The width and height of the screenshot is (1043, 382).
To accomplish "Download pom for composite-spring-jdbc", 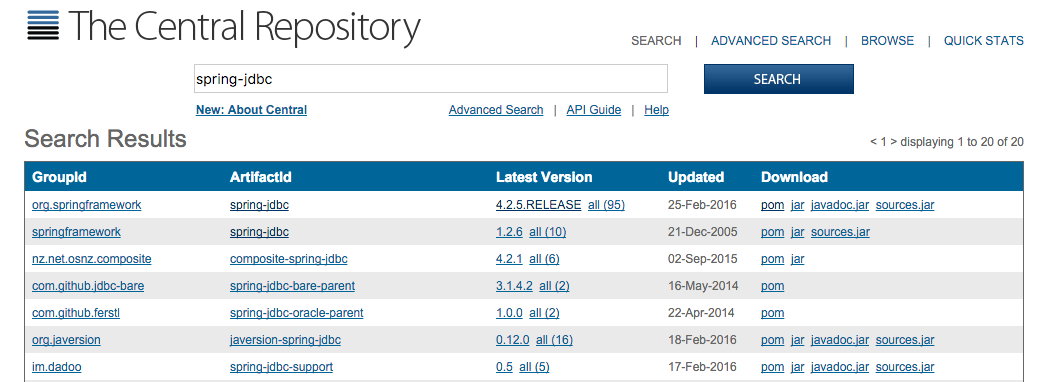I will [x=772, y=259].
